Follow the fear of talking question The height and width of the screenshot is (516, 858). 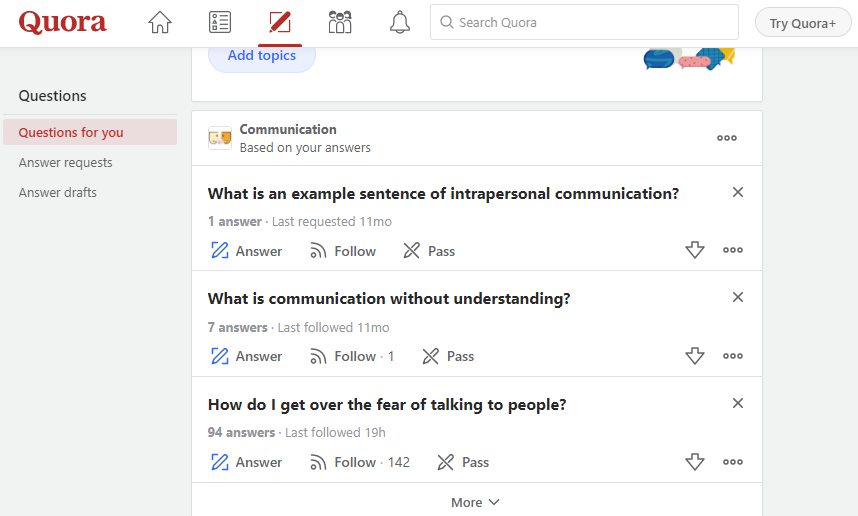coord(343,462)
